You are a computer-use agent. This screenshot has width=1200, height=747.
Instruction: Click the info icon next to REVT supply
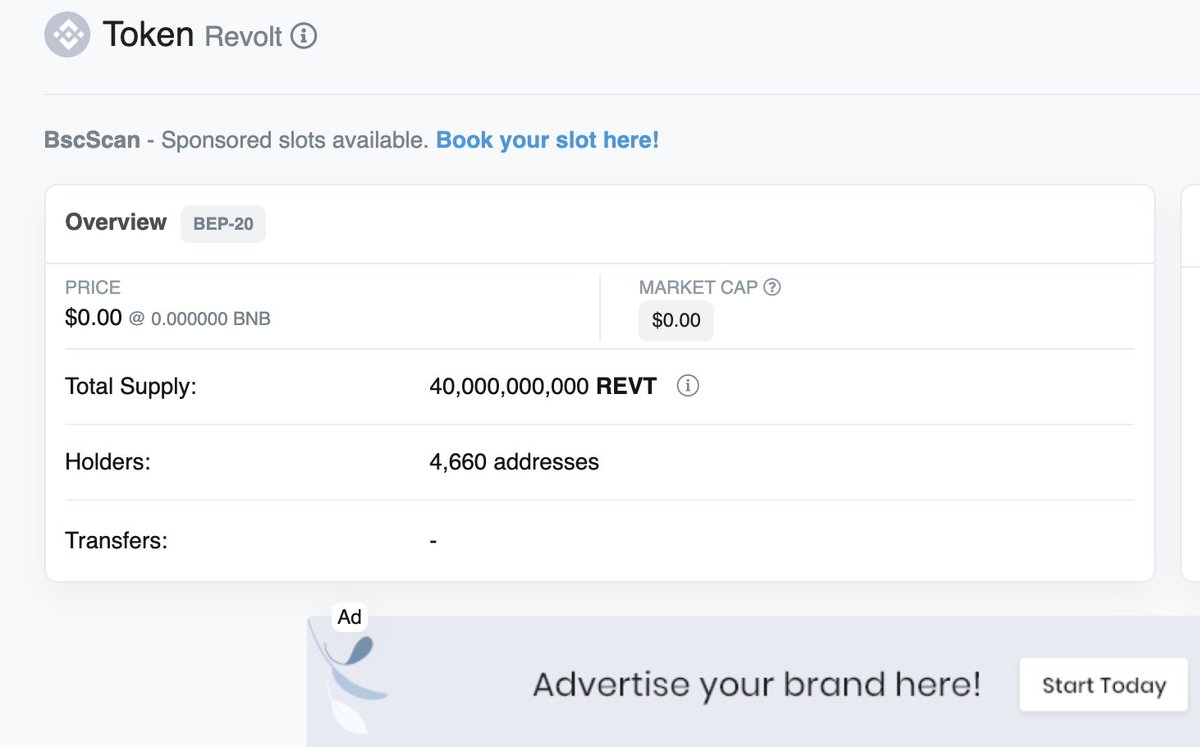(x=688, y=386)
